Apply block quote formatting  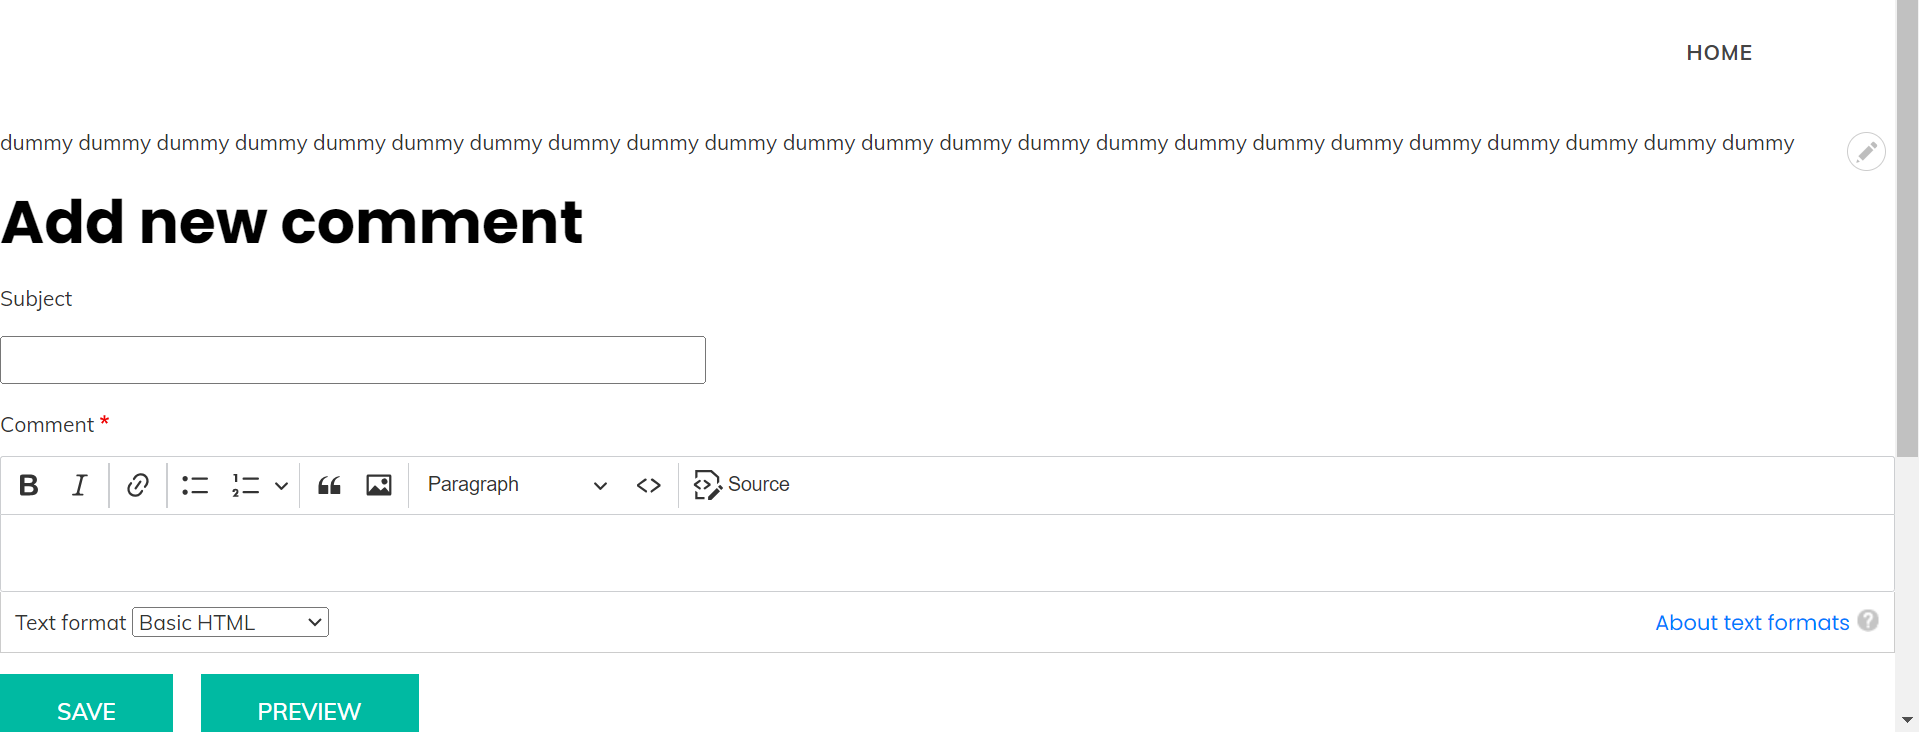coord(329,485)
